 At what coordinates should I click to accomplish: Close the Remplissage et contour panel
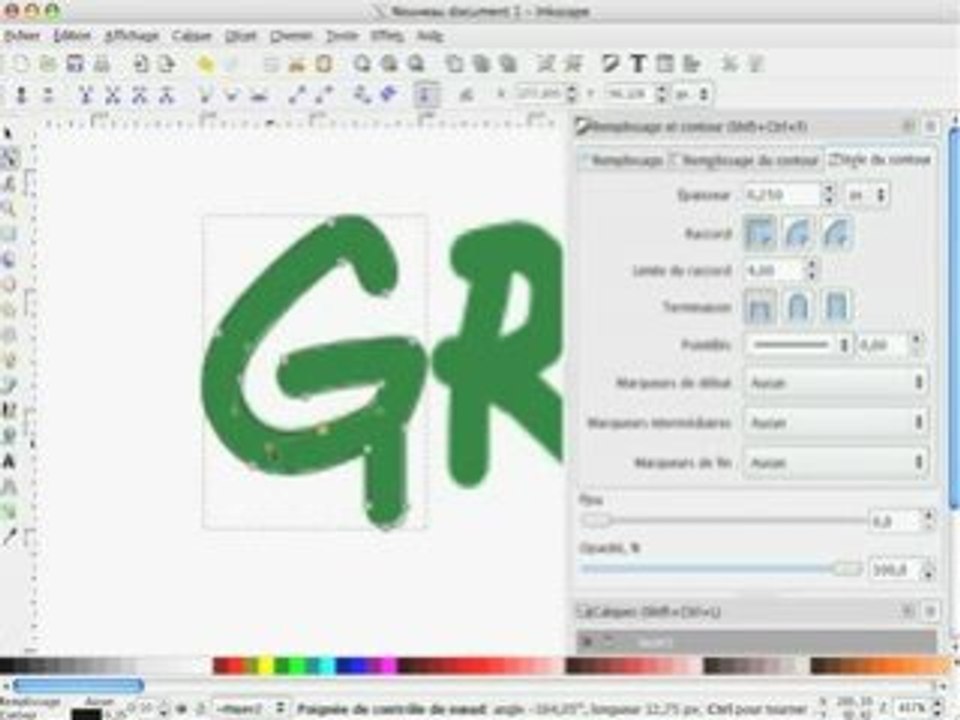click(931, 127)
